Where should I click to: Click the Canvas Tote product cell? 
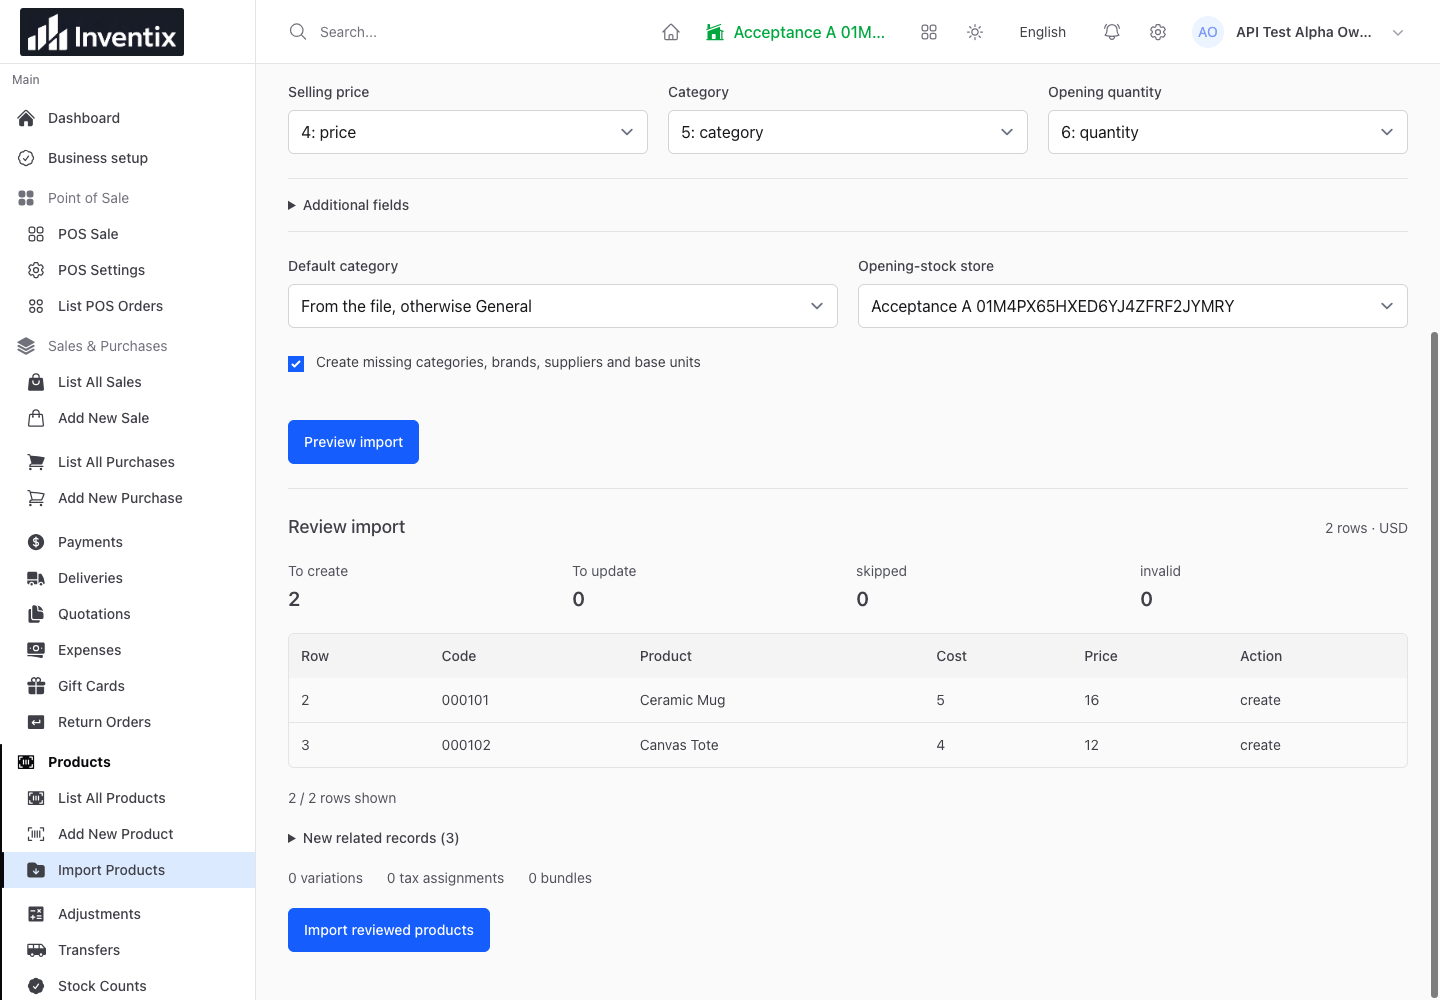pos(679,745)
